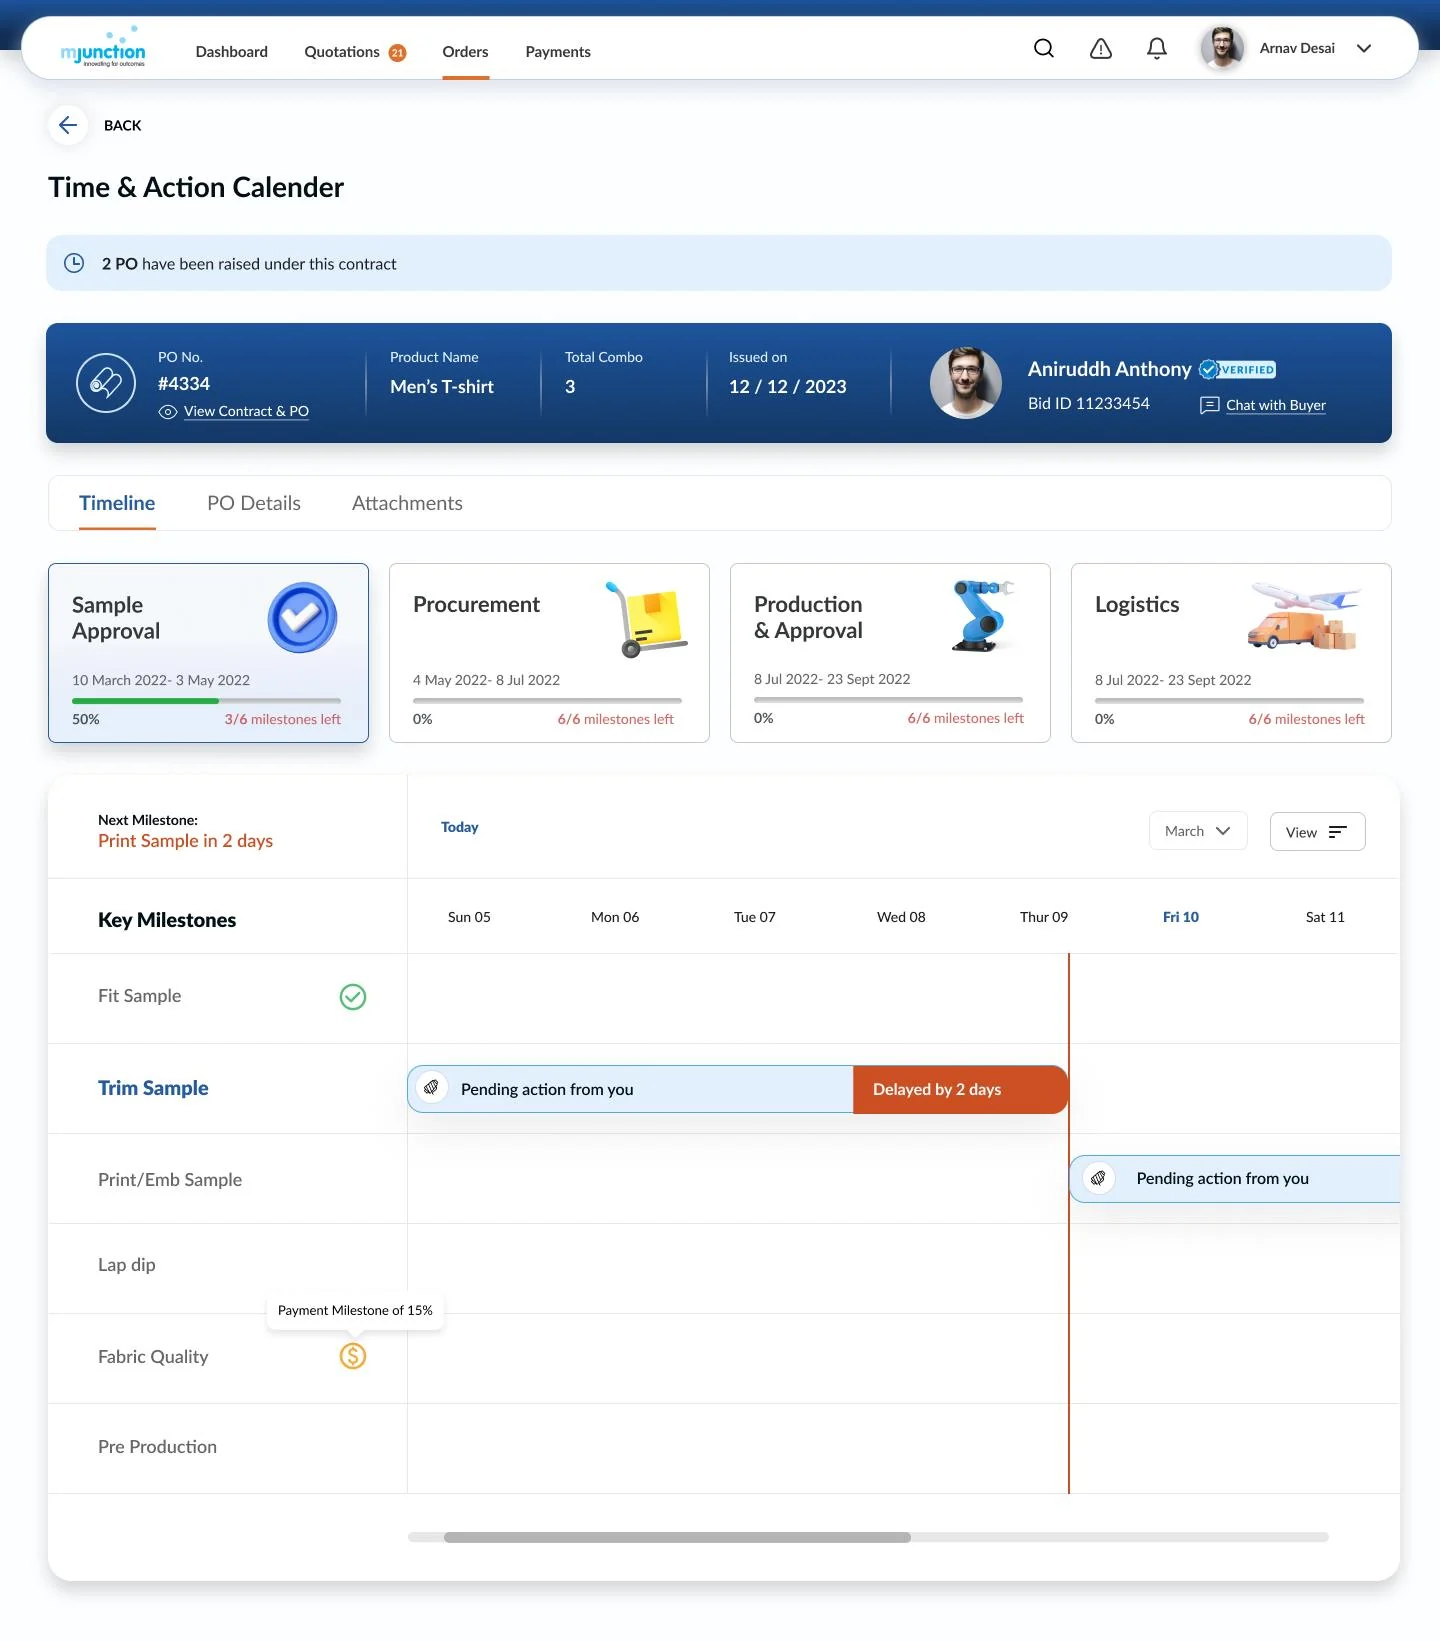This screenshot has height=1642, width=1440.
Task: Click the horizontal timeline scrollbar thumb
Action: point(677,1537)
